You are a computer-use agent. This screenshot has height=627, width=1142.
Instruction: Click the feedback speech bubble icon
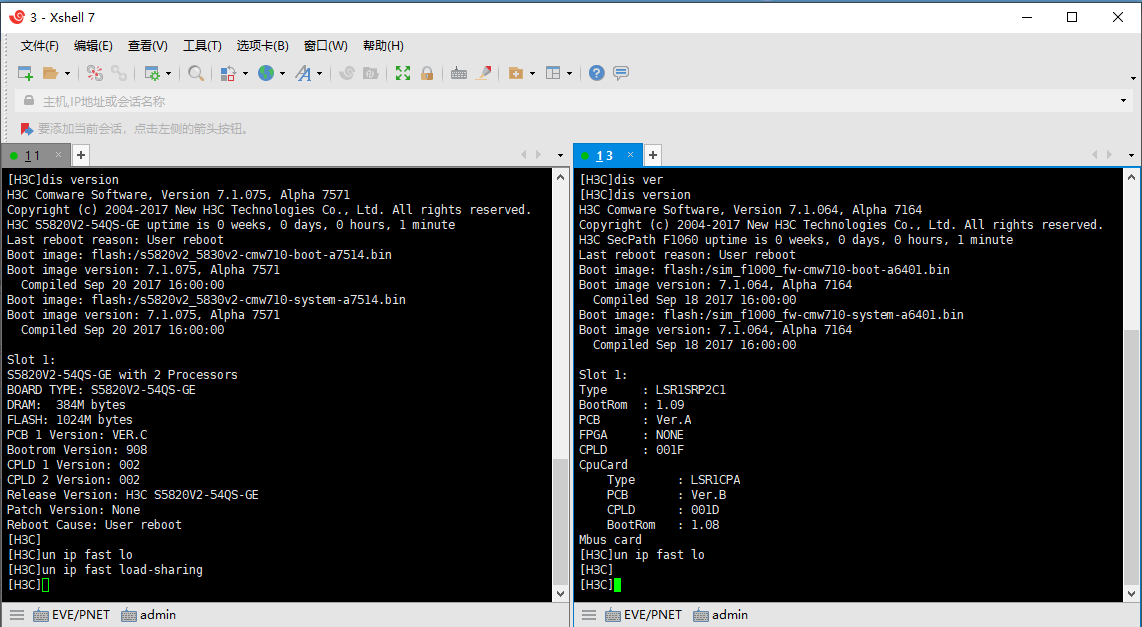click(621, 73)
